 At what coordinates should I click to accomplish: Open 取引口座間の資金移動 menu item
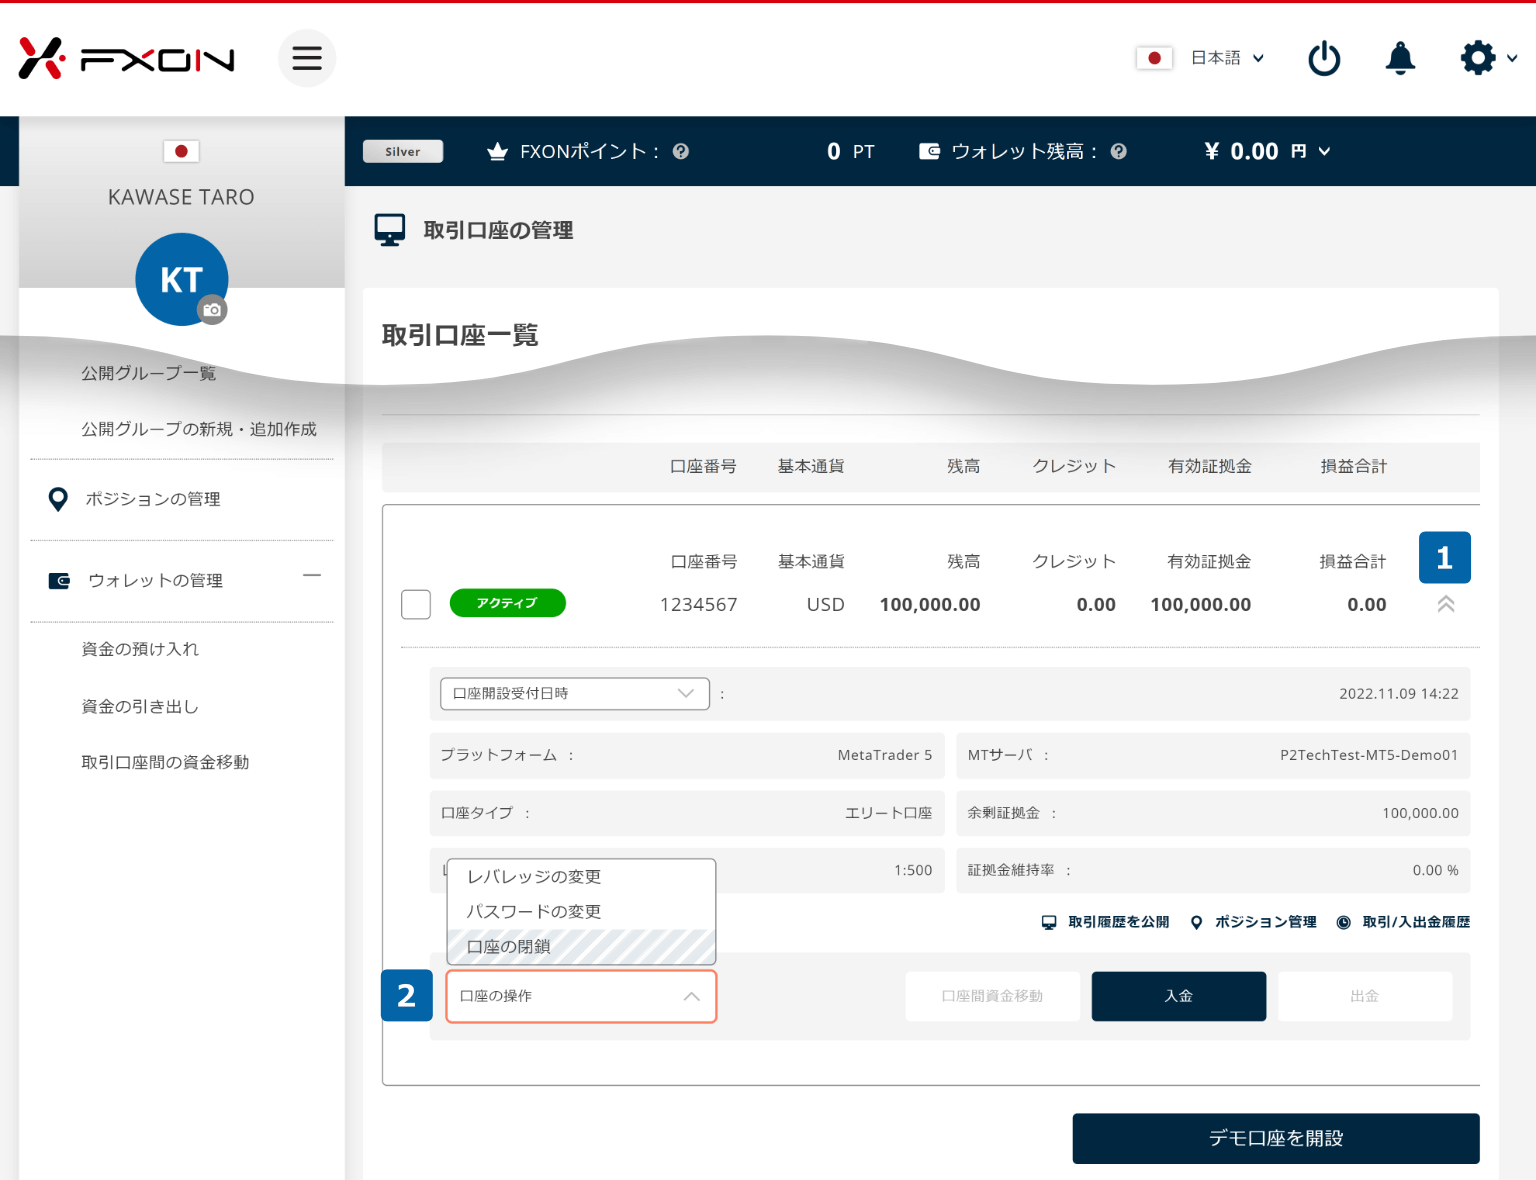(165, 762)
